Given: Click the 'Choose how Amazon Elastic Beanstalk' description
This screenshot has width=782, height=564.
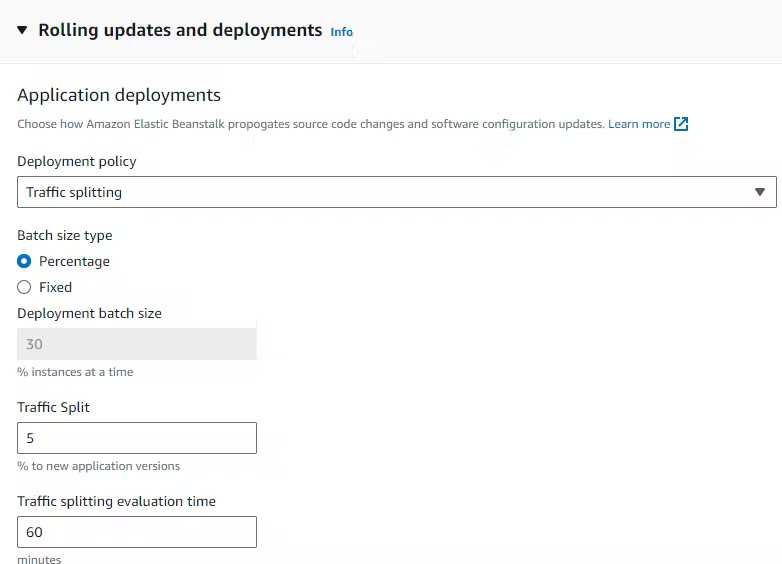Looking at the screenshot, I should 311,124.
